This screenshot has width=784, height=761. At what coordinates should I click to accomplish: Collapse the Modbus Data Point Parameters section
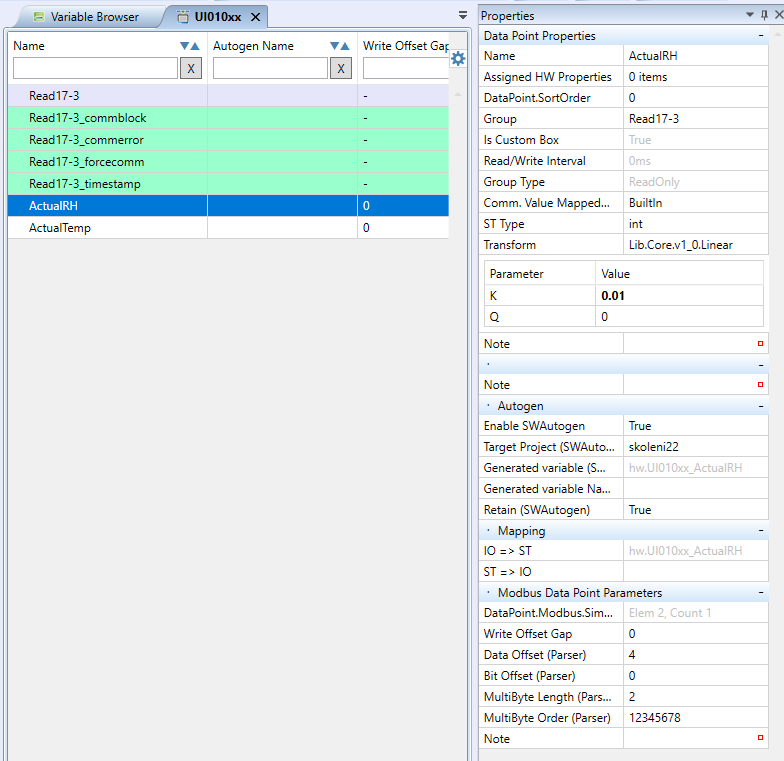tap(762, 593)
